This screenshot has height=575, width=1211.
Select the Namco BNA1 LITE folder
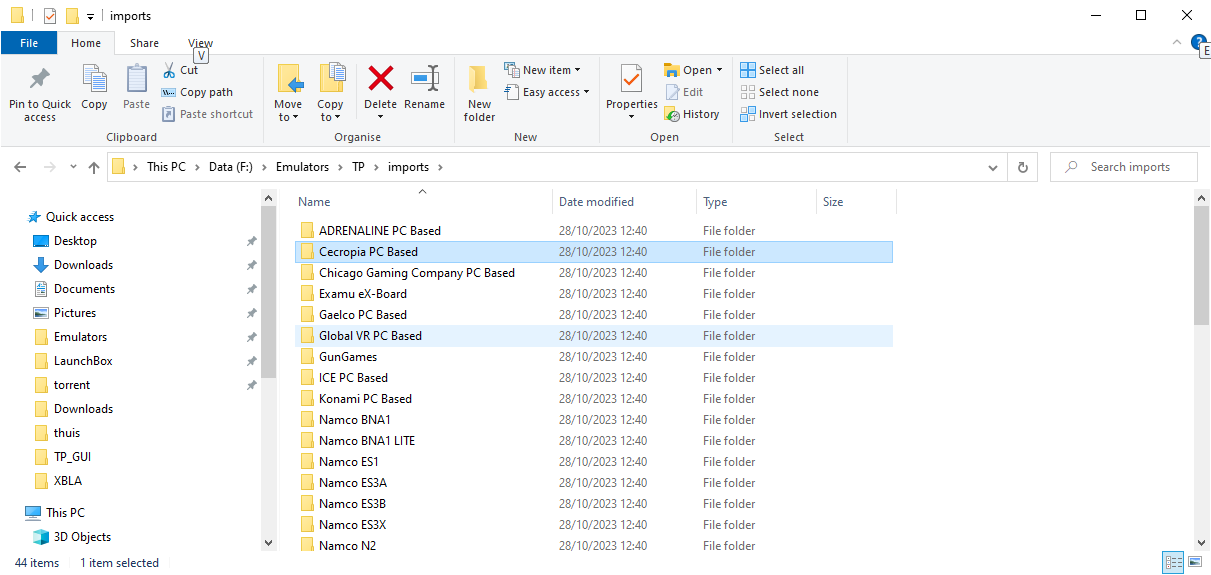[594, 441]
